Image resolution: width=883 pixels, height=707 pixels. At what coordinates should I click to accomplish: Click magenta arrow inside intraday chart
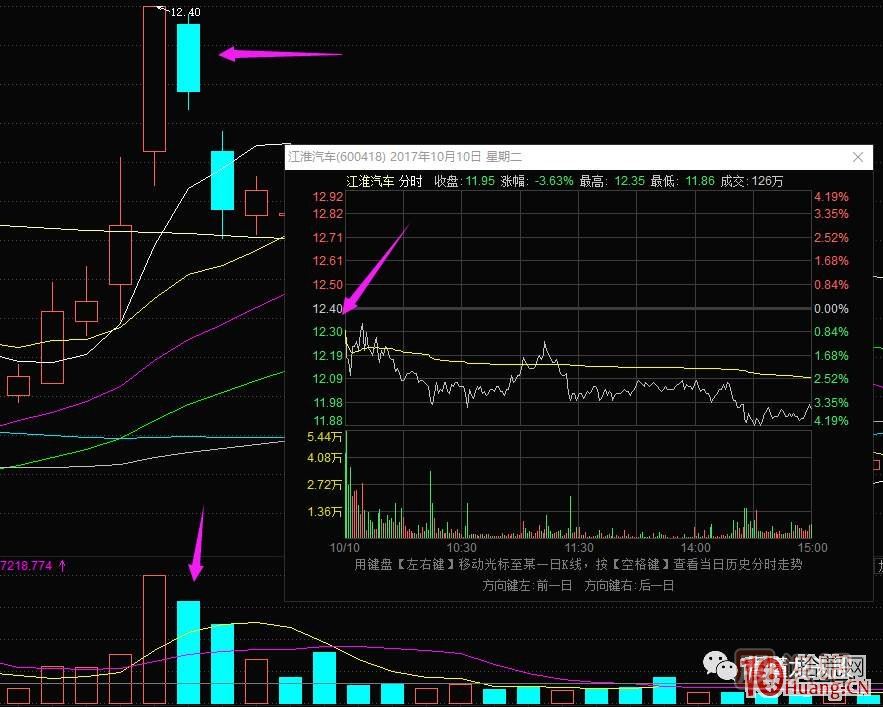pos(376,269)
